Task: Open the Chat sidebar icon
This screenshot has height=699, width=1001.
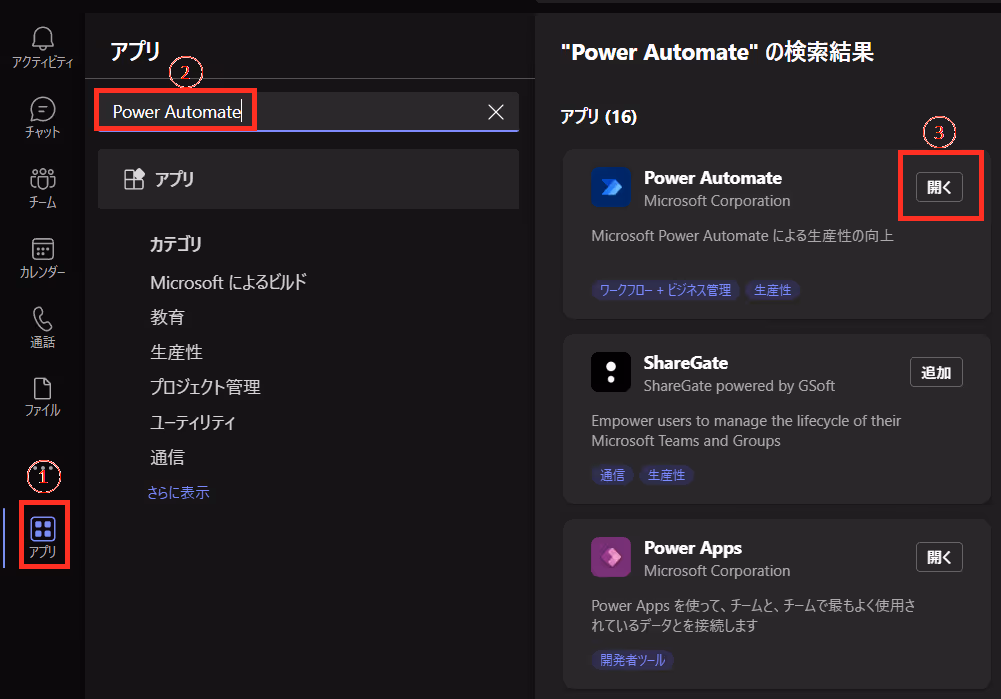Action: (x=43, y=117)
